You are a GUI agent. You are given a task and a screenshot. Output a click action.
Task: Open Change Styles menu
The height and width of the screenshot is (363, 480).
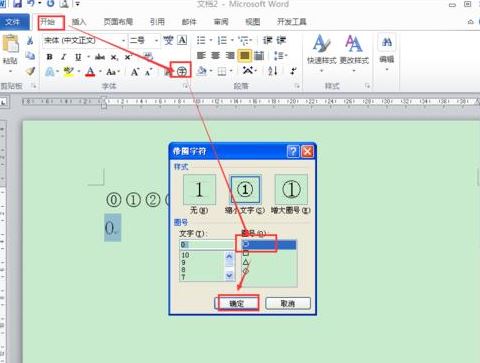tap(354, 53)
